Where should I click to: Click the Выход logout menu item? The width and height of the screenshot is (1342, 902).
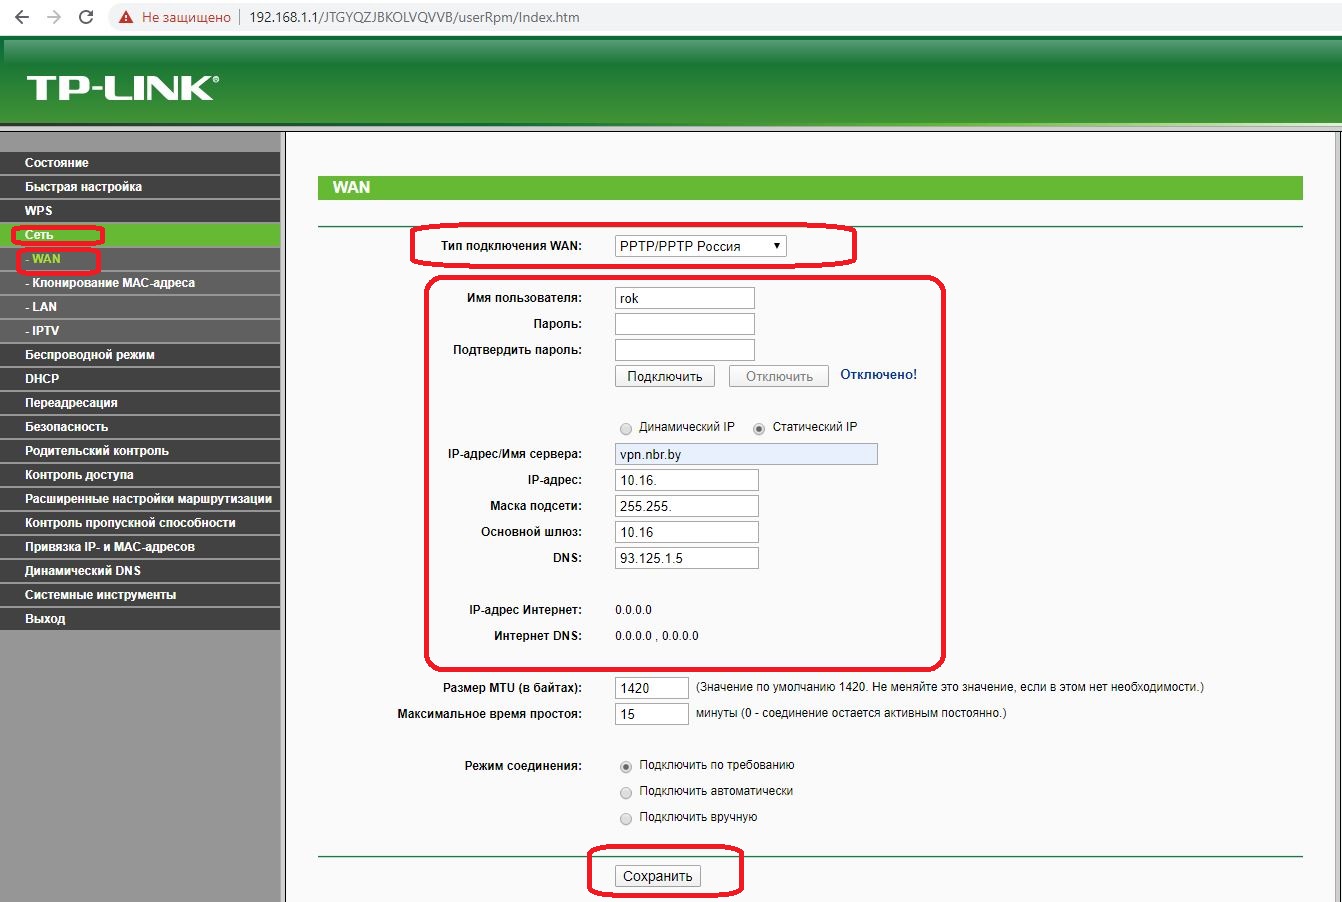click(140, 619)
